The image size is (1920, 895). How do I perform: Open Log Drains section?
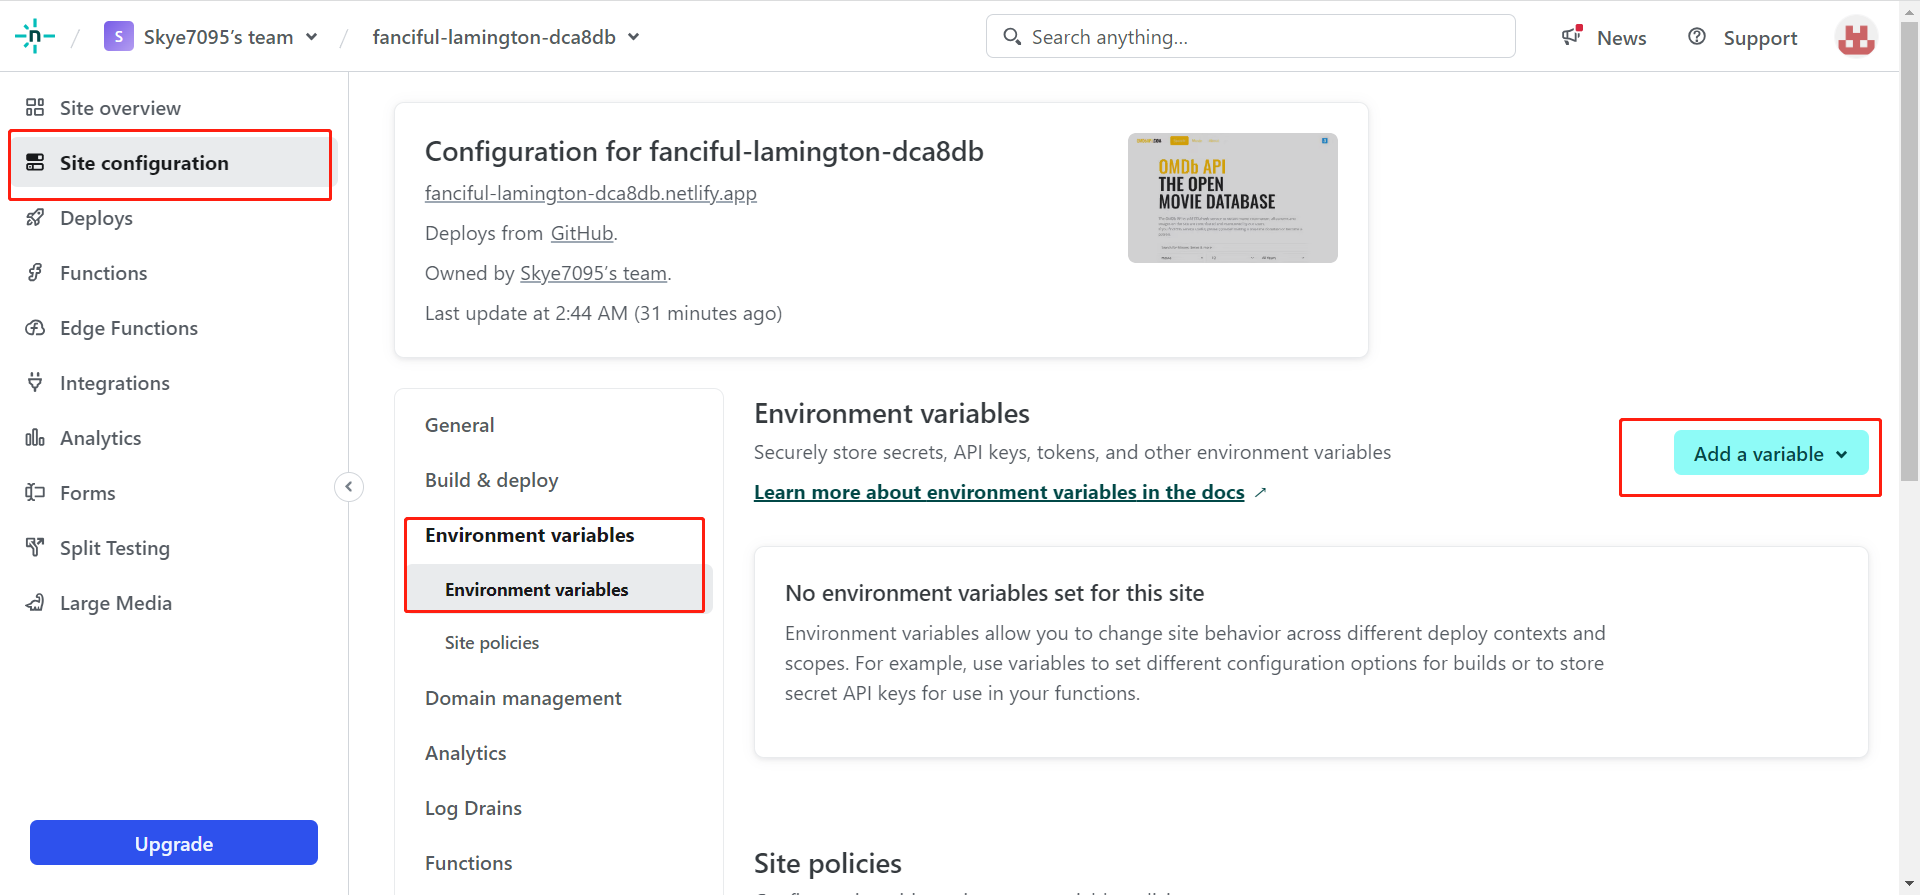[x=474, y=808]
